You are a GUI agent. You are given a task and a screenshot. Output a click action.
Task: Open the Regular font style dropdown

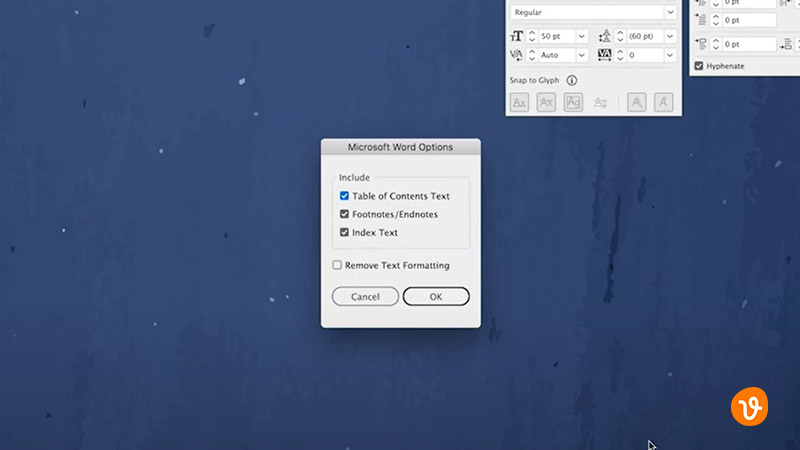(670, 12)
